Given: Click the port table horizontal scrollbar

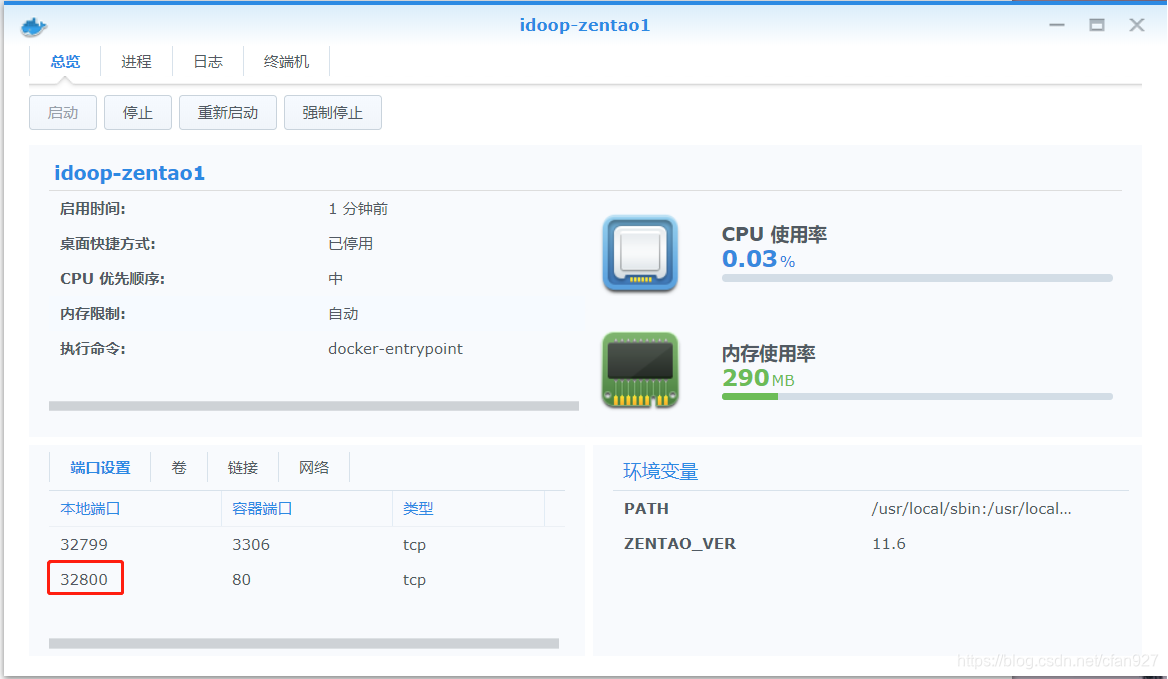Looking at the screenshot, I should click(304, 643).
